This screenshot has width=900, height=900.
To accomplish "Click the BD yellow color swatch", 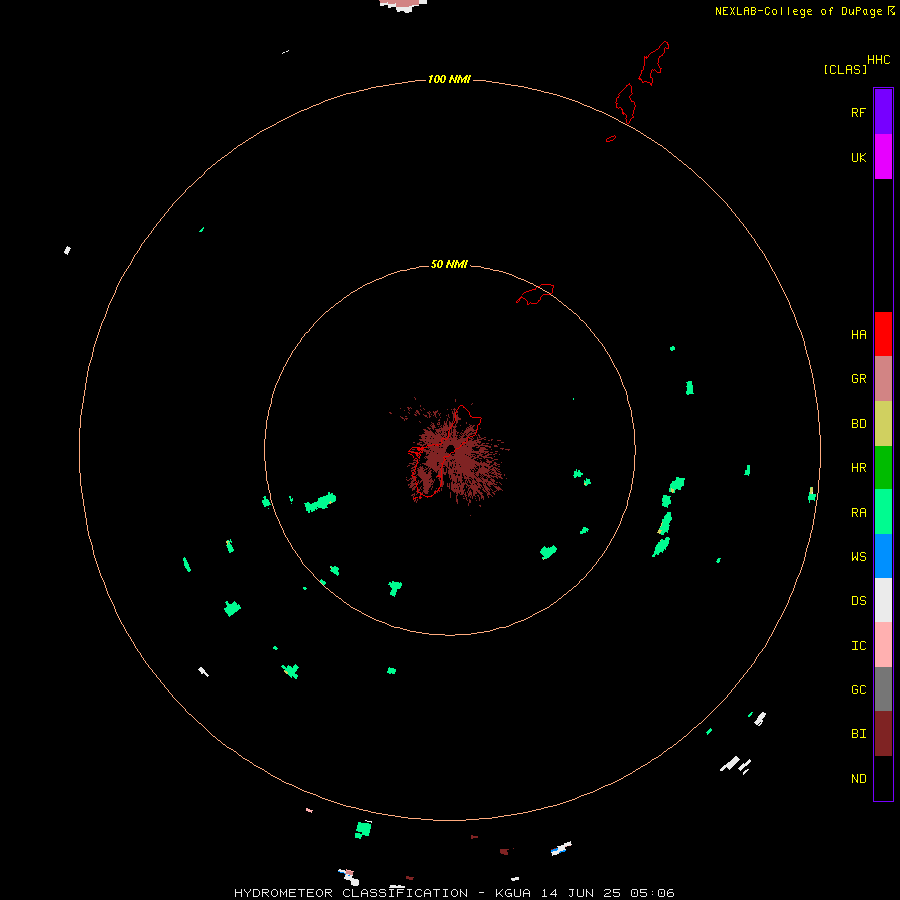I will (x=883, y=423).
